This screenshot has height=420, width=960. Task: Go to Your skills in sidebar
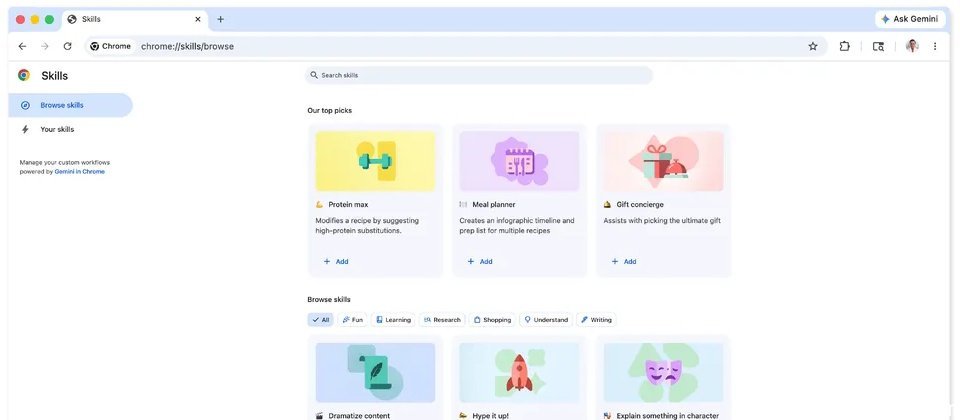pos(57,129)
